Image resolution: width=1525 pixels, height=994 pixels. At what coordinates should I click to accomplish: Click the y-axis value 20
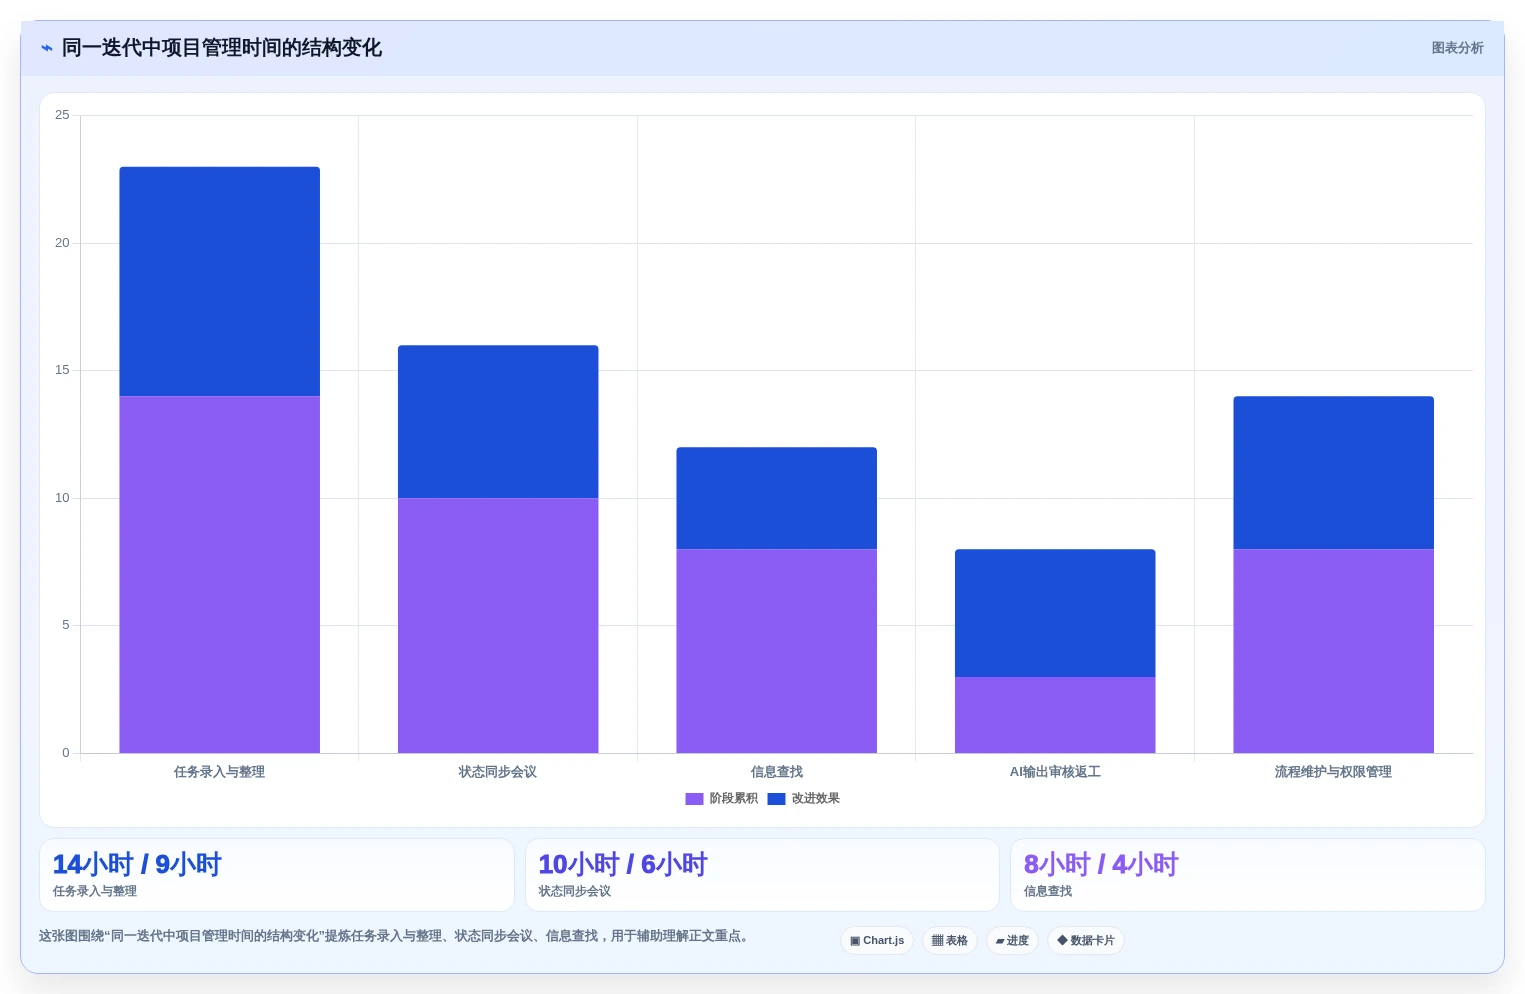click(x=62, y=243)
